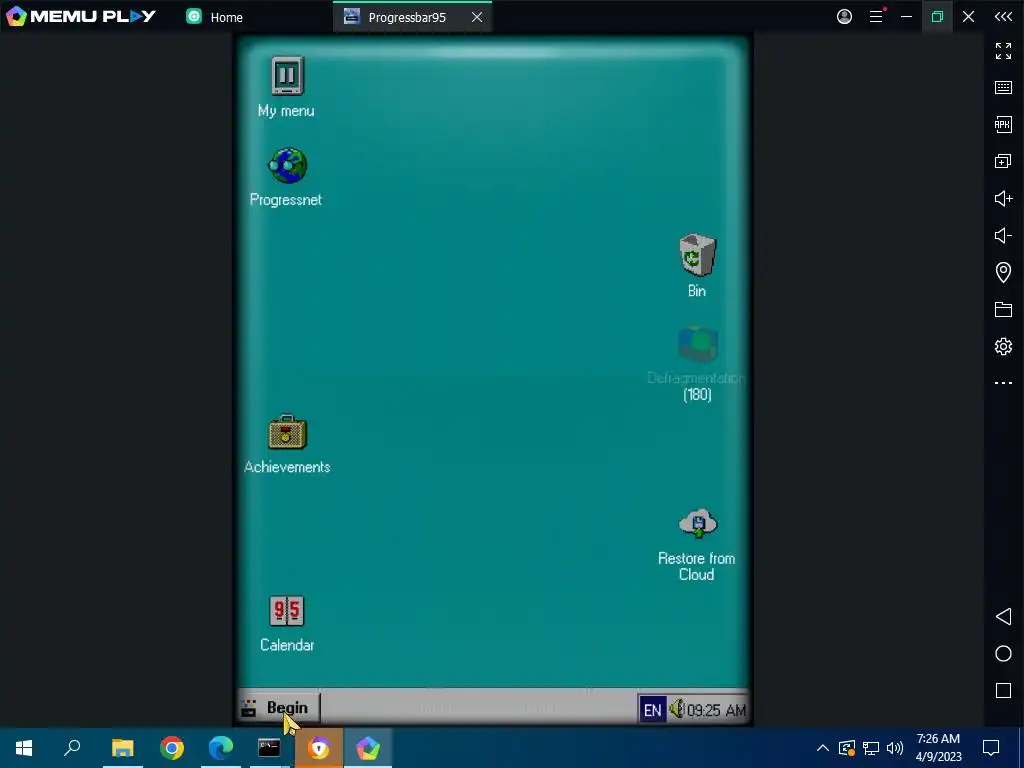This screenshot has height=768, width=1024.
Task: Launch Microsoft Edge from the taskbar
Action: pos(221,748)
